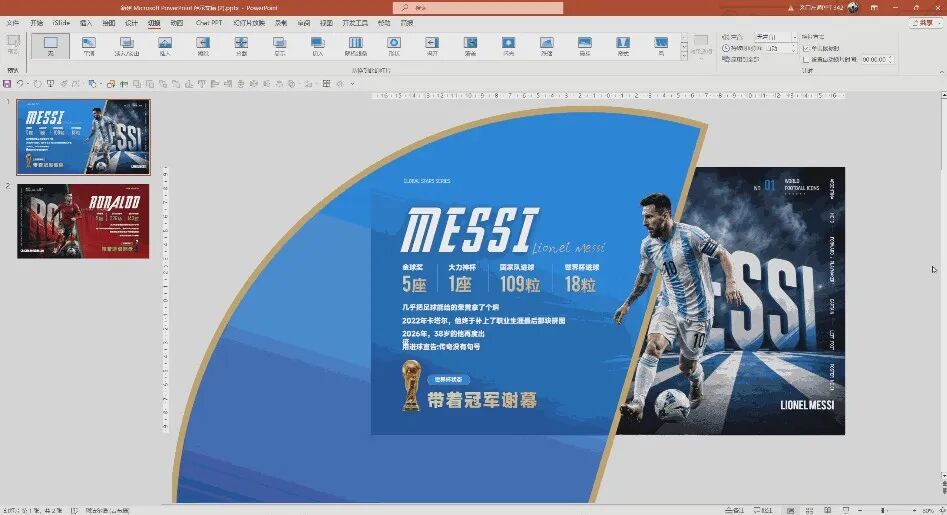Click the 50% zoom level
The height and width of the screenshot is (515, 947).
pos(928,510)
